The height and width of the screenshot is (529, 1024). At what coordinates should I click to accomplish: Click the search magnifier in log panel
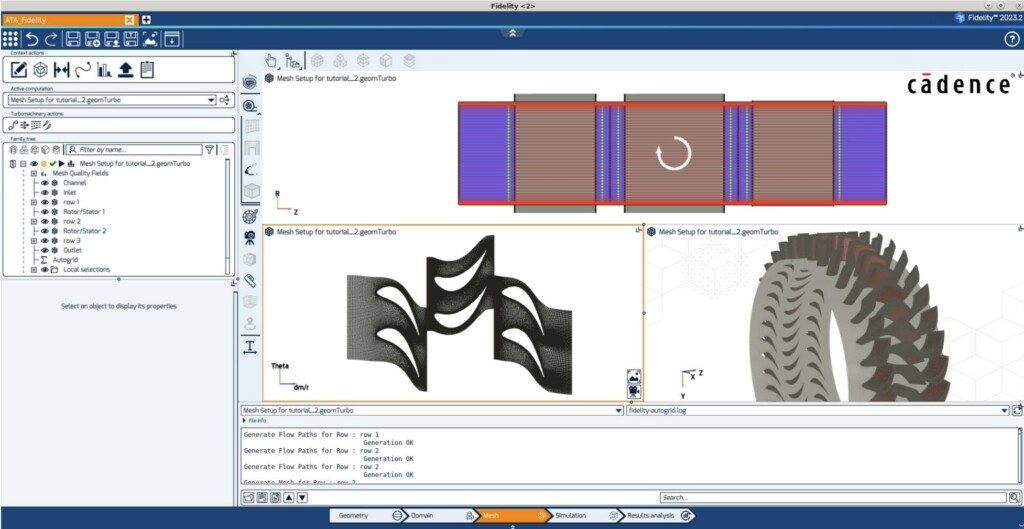click(1016, 498)
